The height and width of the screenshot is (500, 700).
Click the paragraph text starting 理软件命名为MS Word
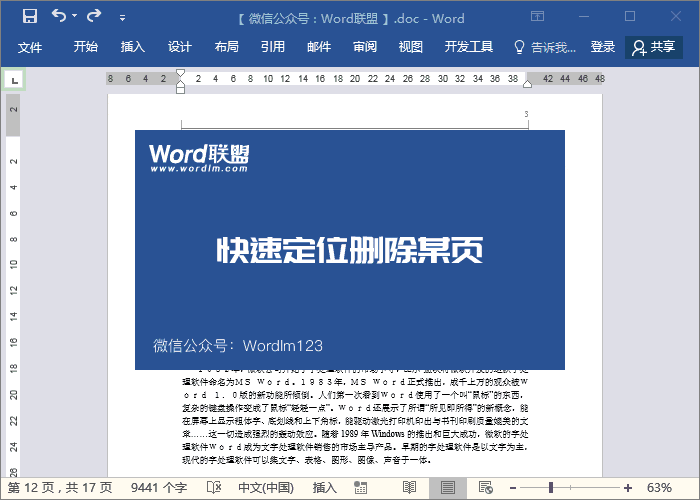(x=355, y=382)
